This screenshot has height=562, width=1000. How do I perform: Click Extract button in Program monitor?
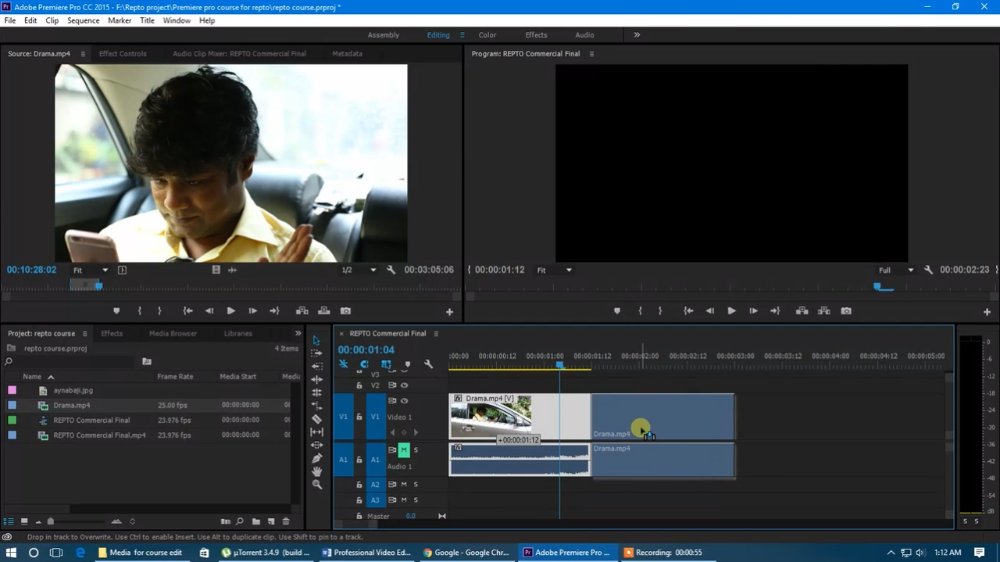[x=824, y=311]
